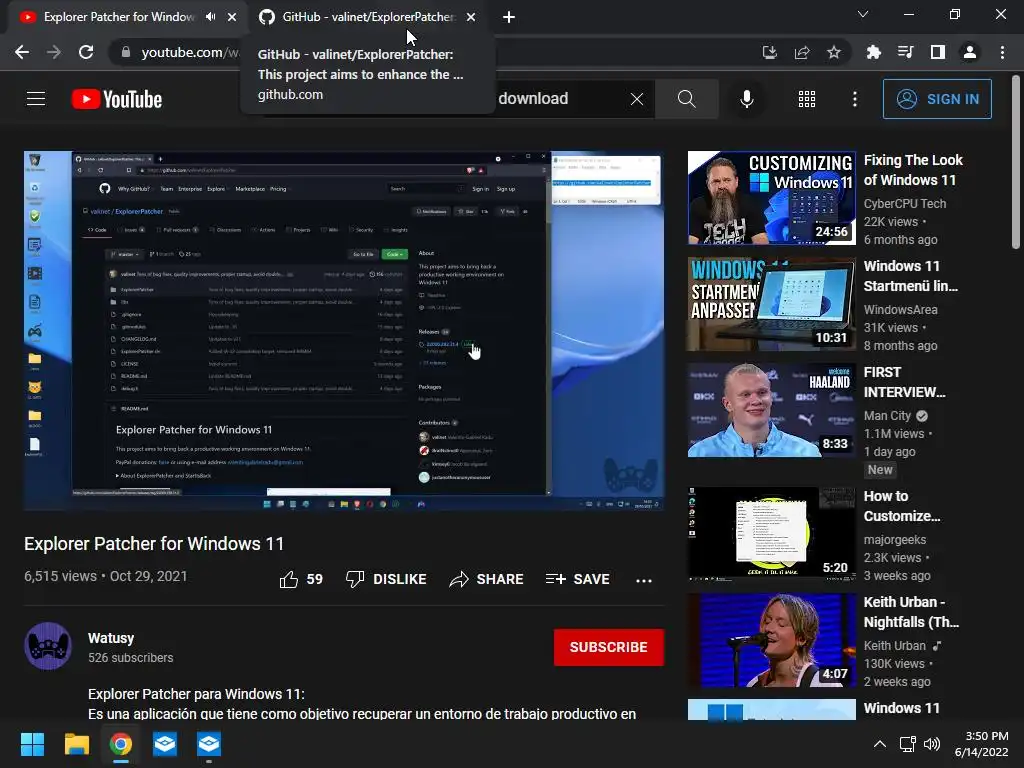Open How to Customize video title

[x=902, y=506]
